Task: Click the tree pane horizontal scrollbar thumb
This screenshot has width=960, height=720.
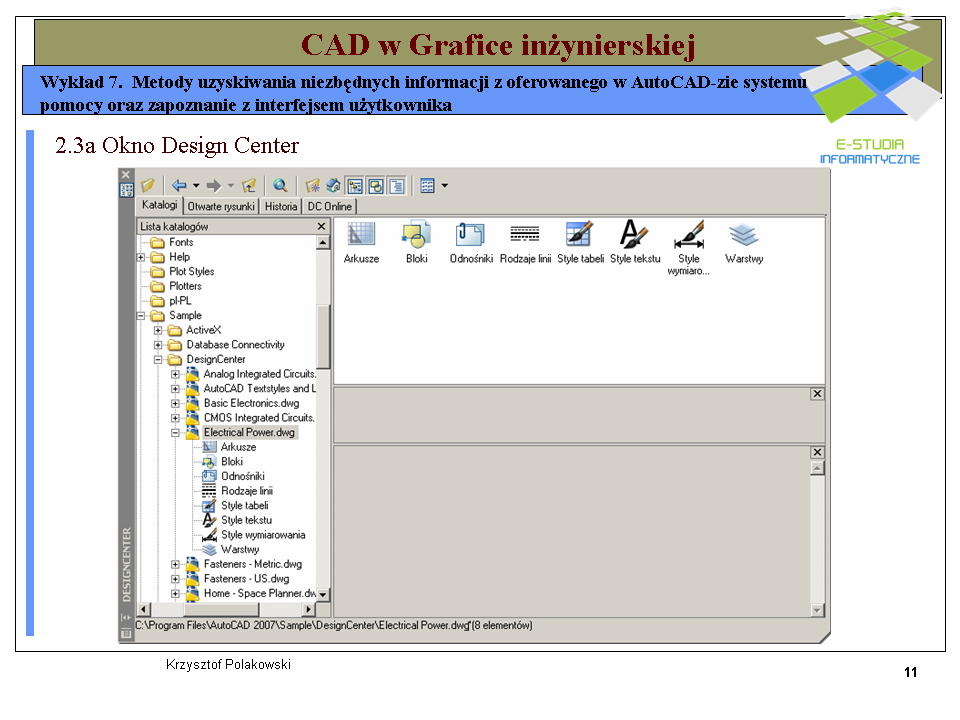Action: (x=221, y=609)
